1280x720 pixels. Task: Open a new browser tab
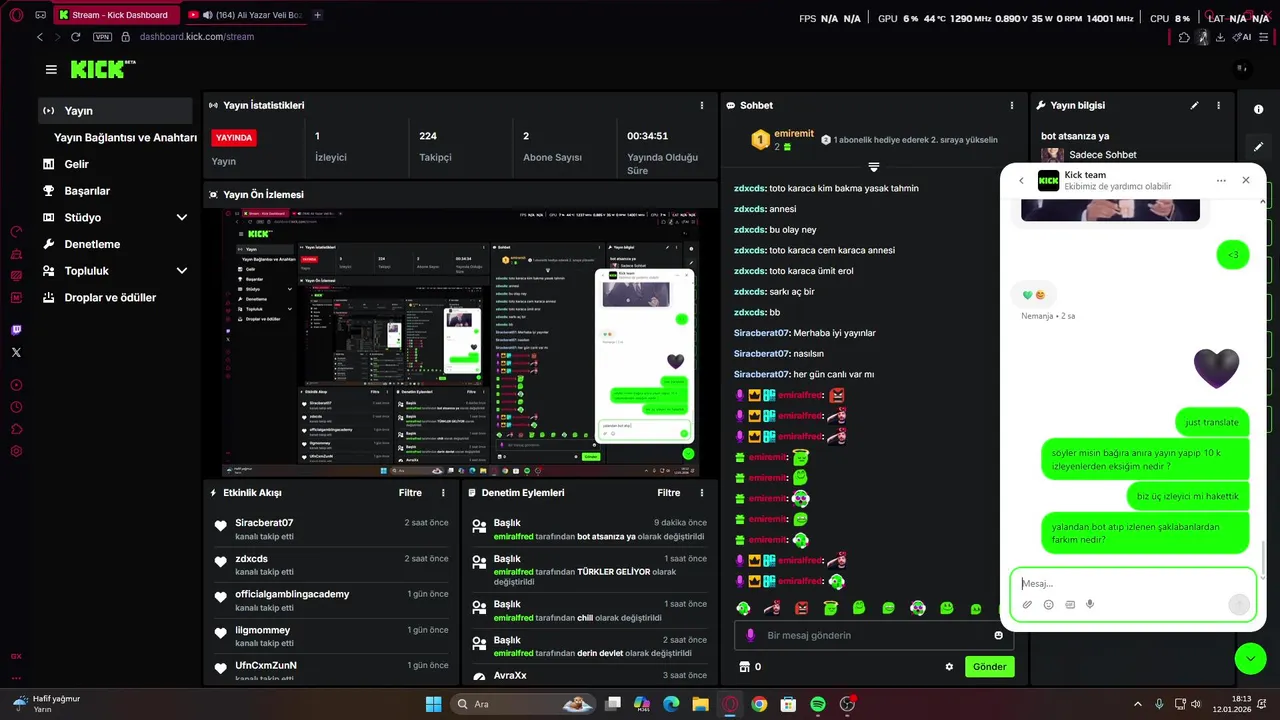coord(318,15)
